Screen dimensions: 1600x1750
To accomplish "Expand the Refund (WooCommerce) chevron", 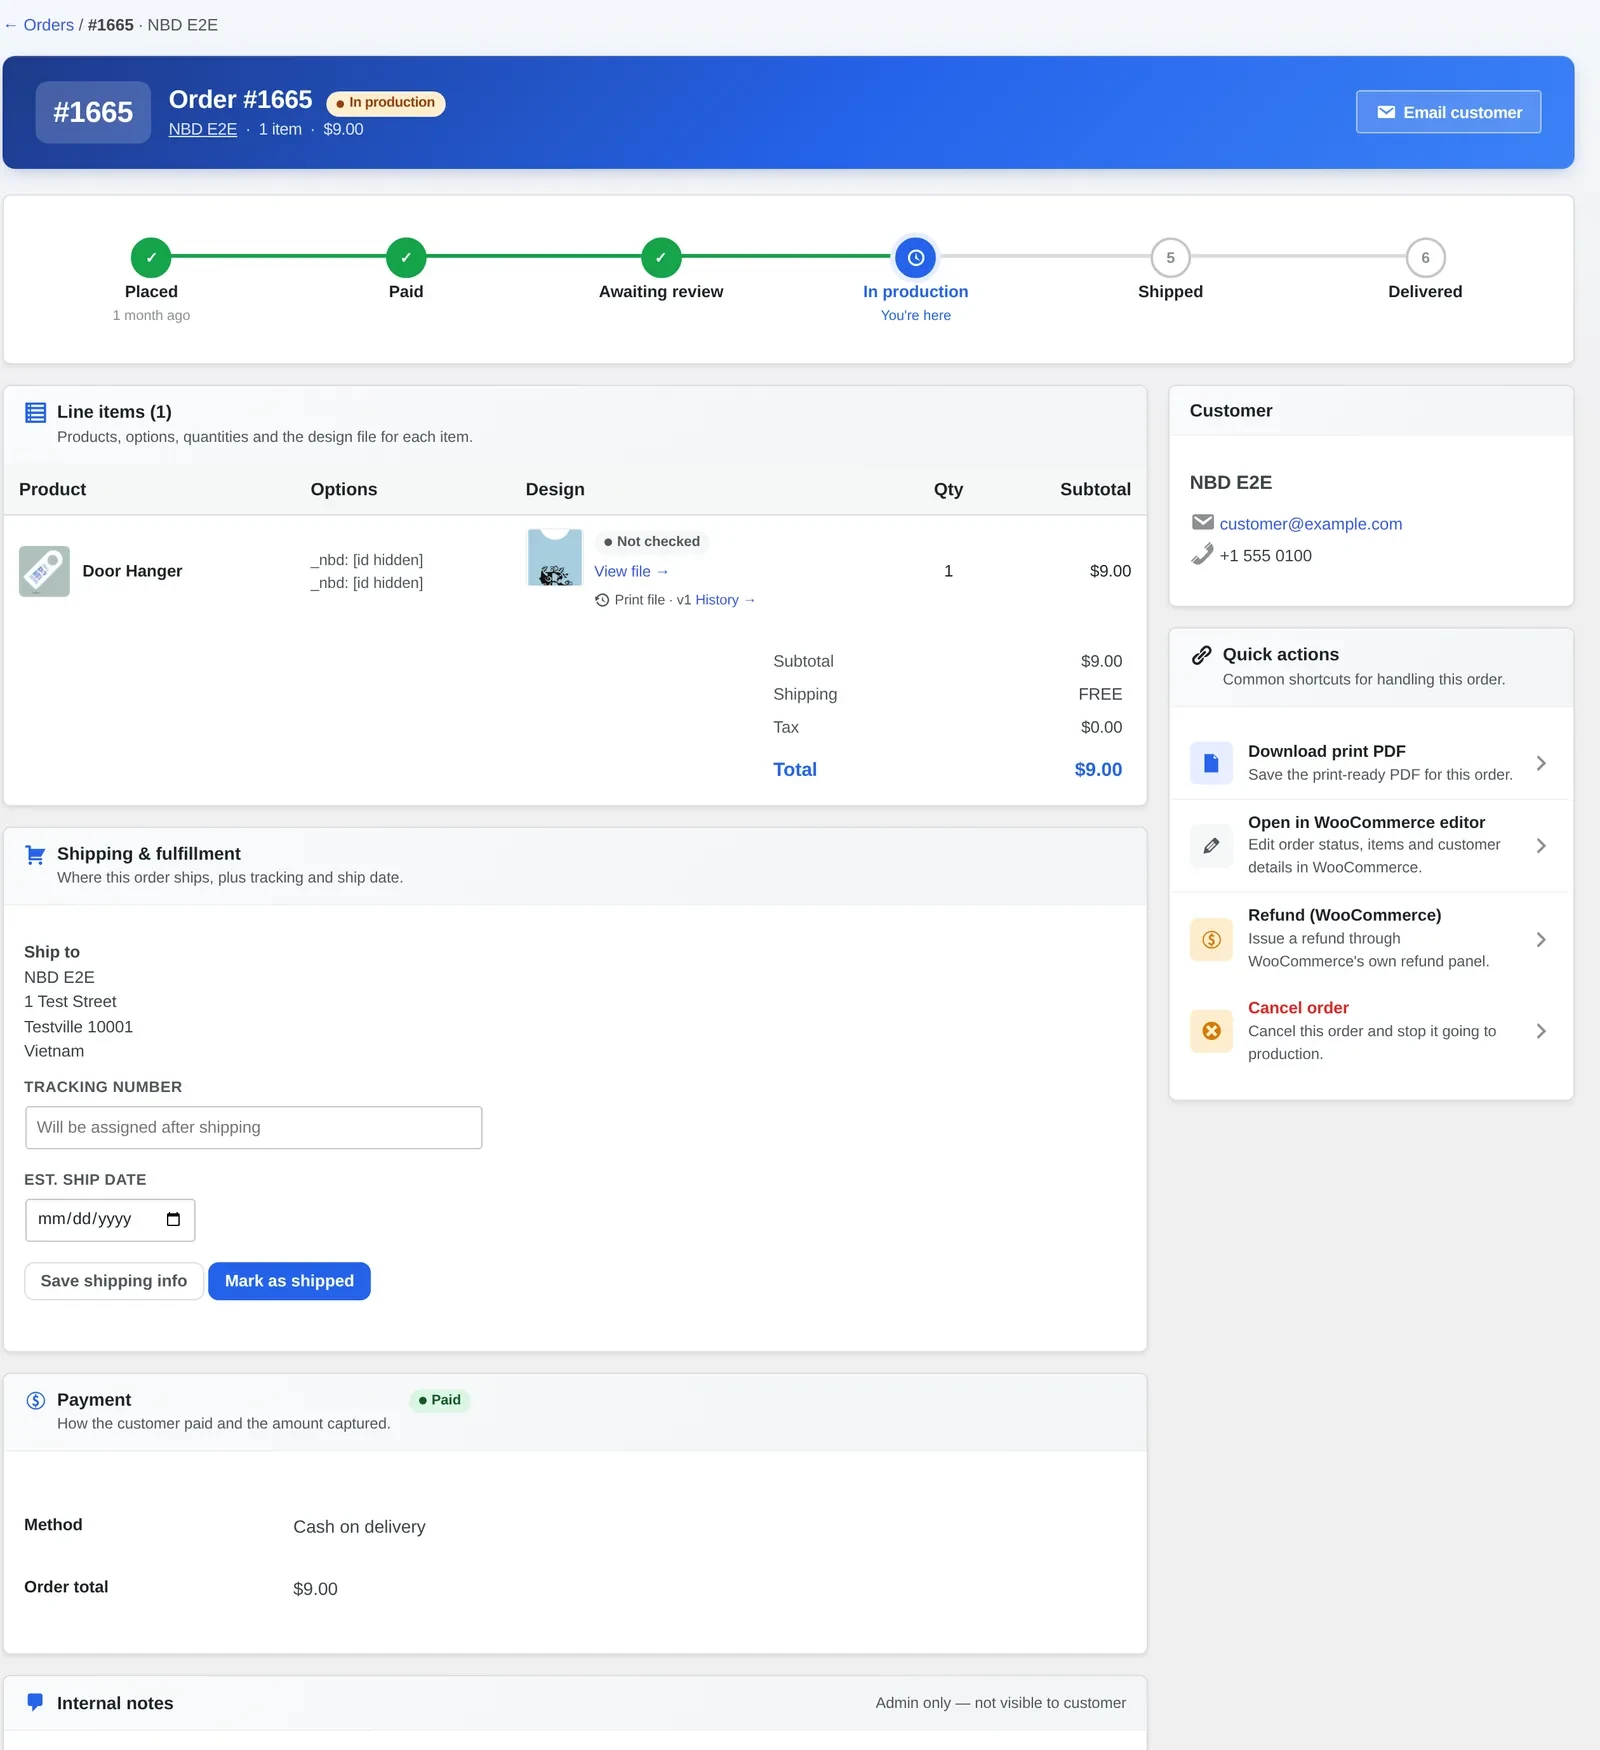I will 1541,940.
